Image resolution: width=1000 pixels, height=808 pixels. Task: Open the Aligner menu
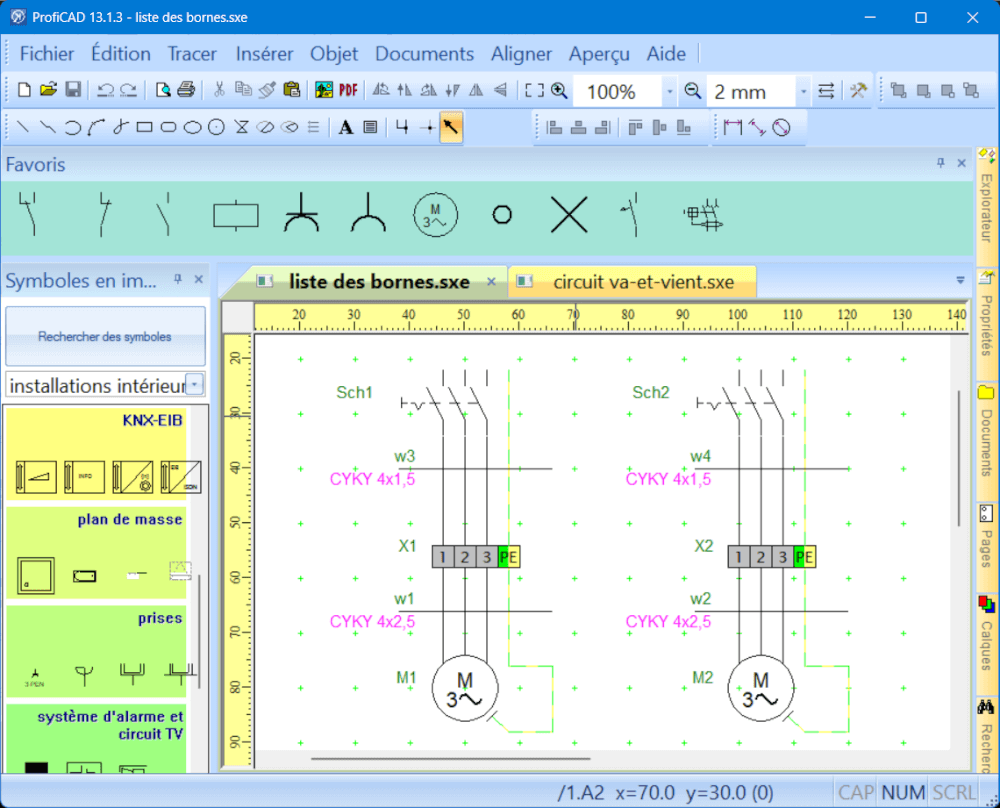pos(521,54)
